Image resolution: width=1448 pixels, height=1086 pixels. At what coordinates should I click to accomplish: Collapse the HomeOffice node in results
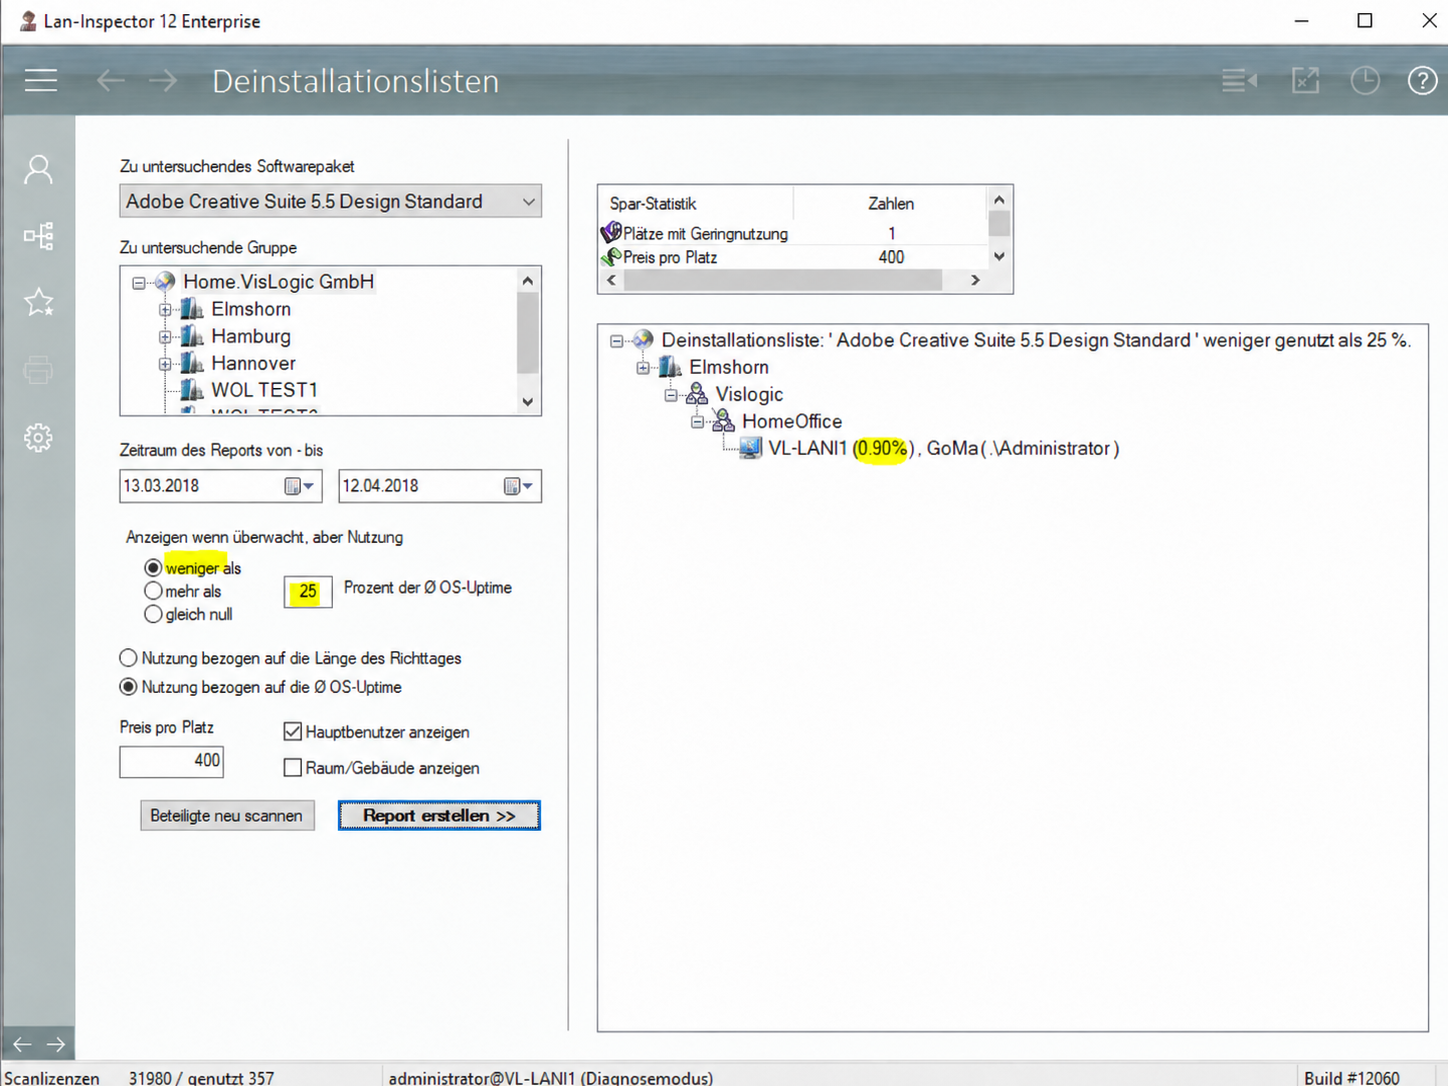tap(697, 422)
